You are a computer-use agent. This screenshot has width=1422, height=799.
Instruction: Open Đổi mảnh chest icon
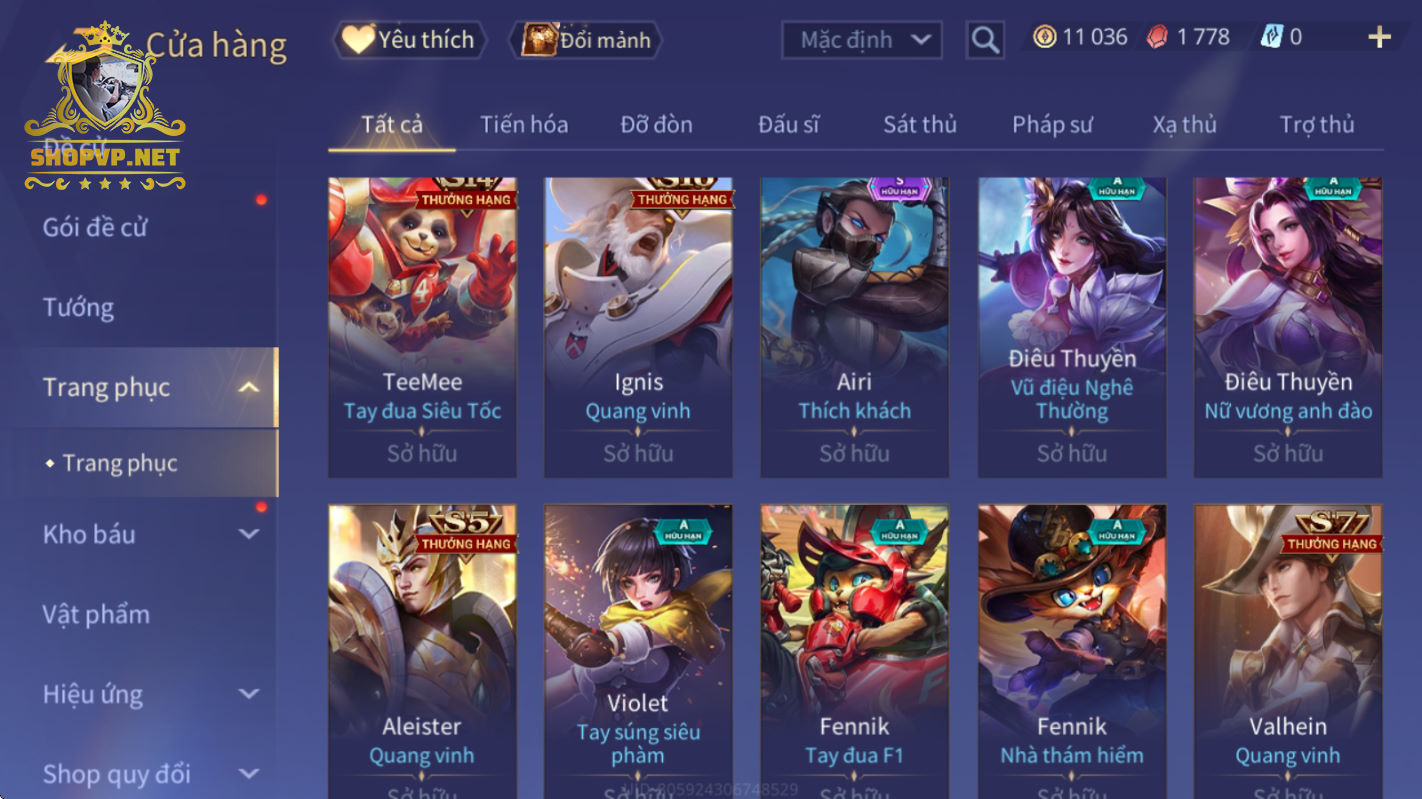[539, 40]
